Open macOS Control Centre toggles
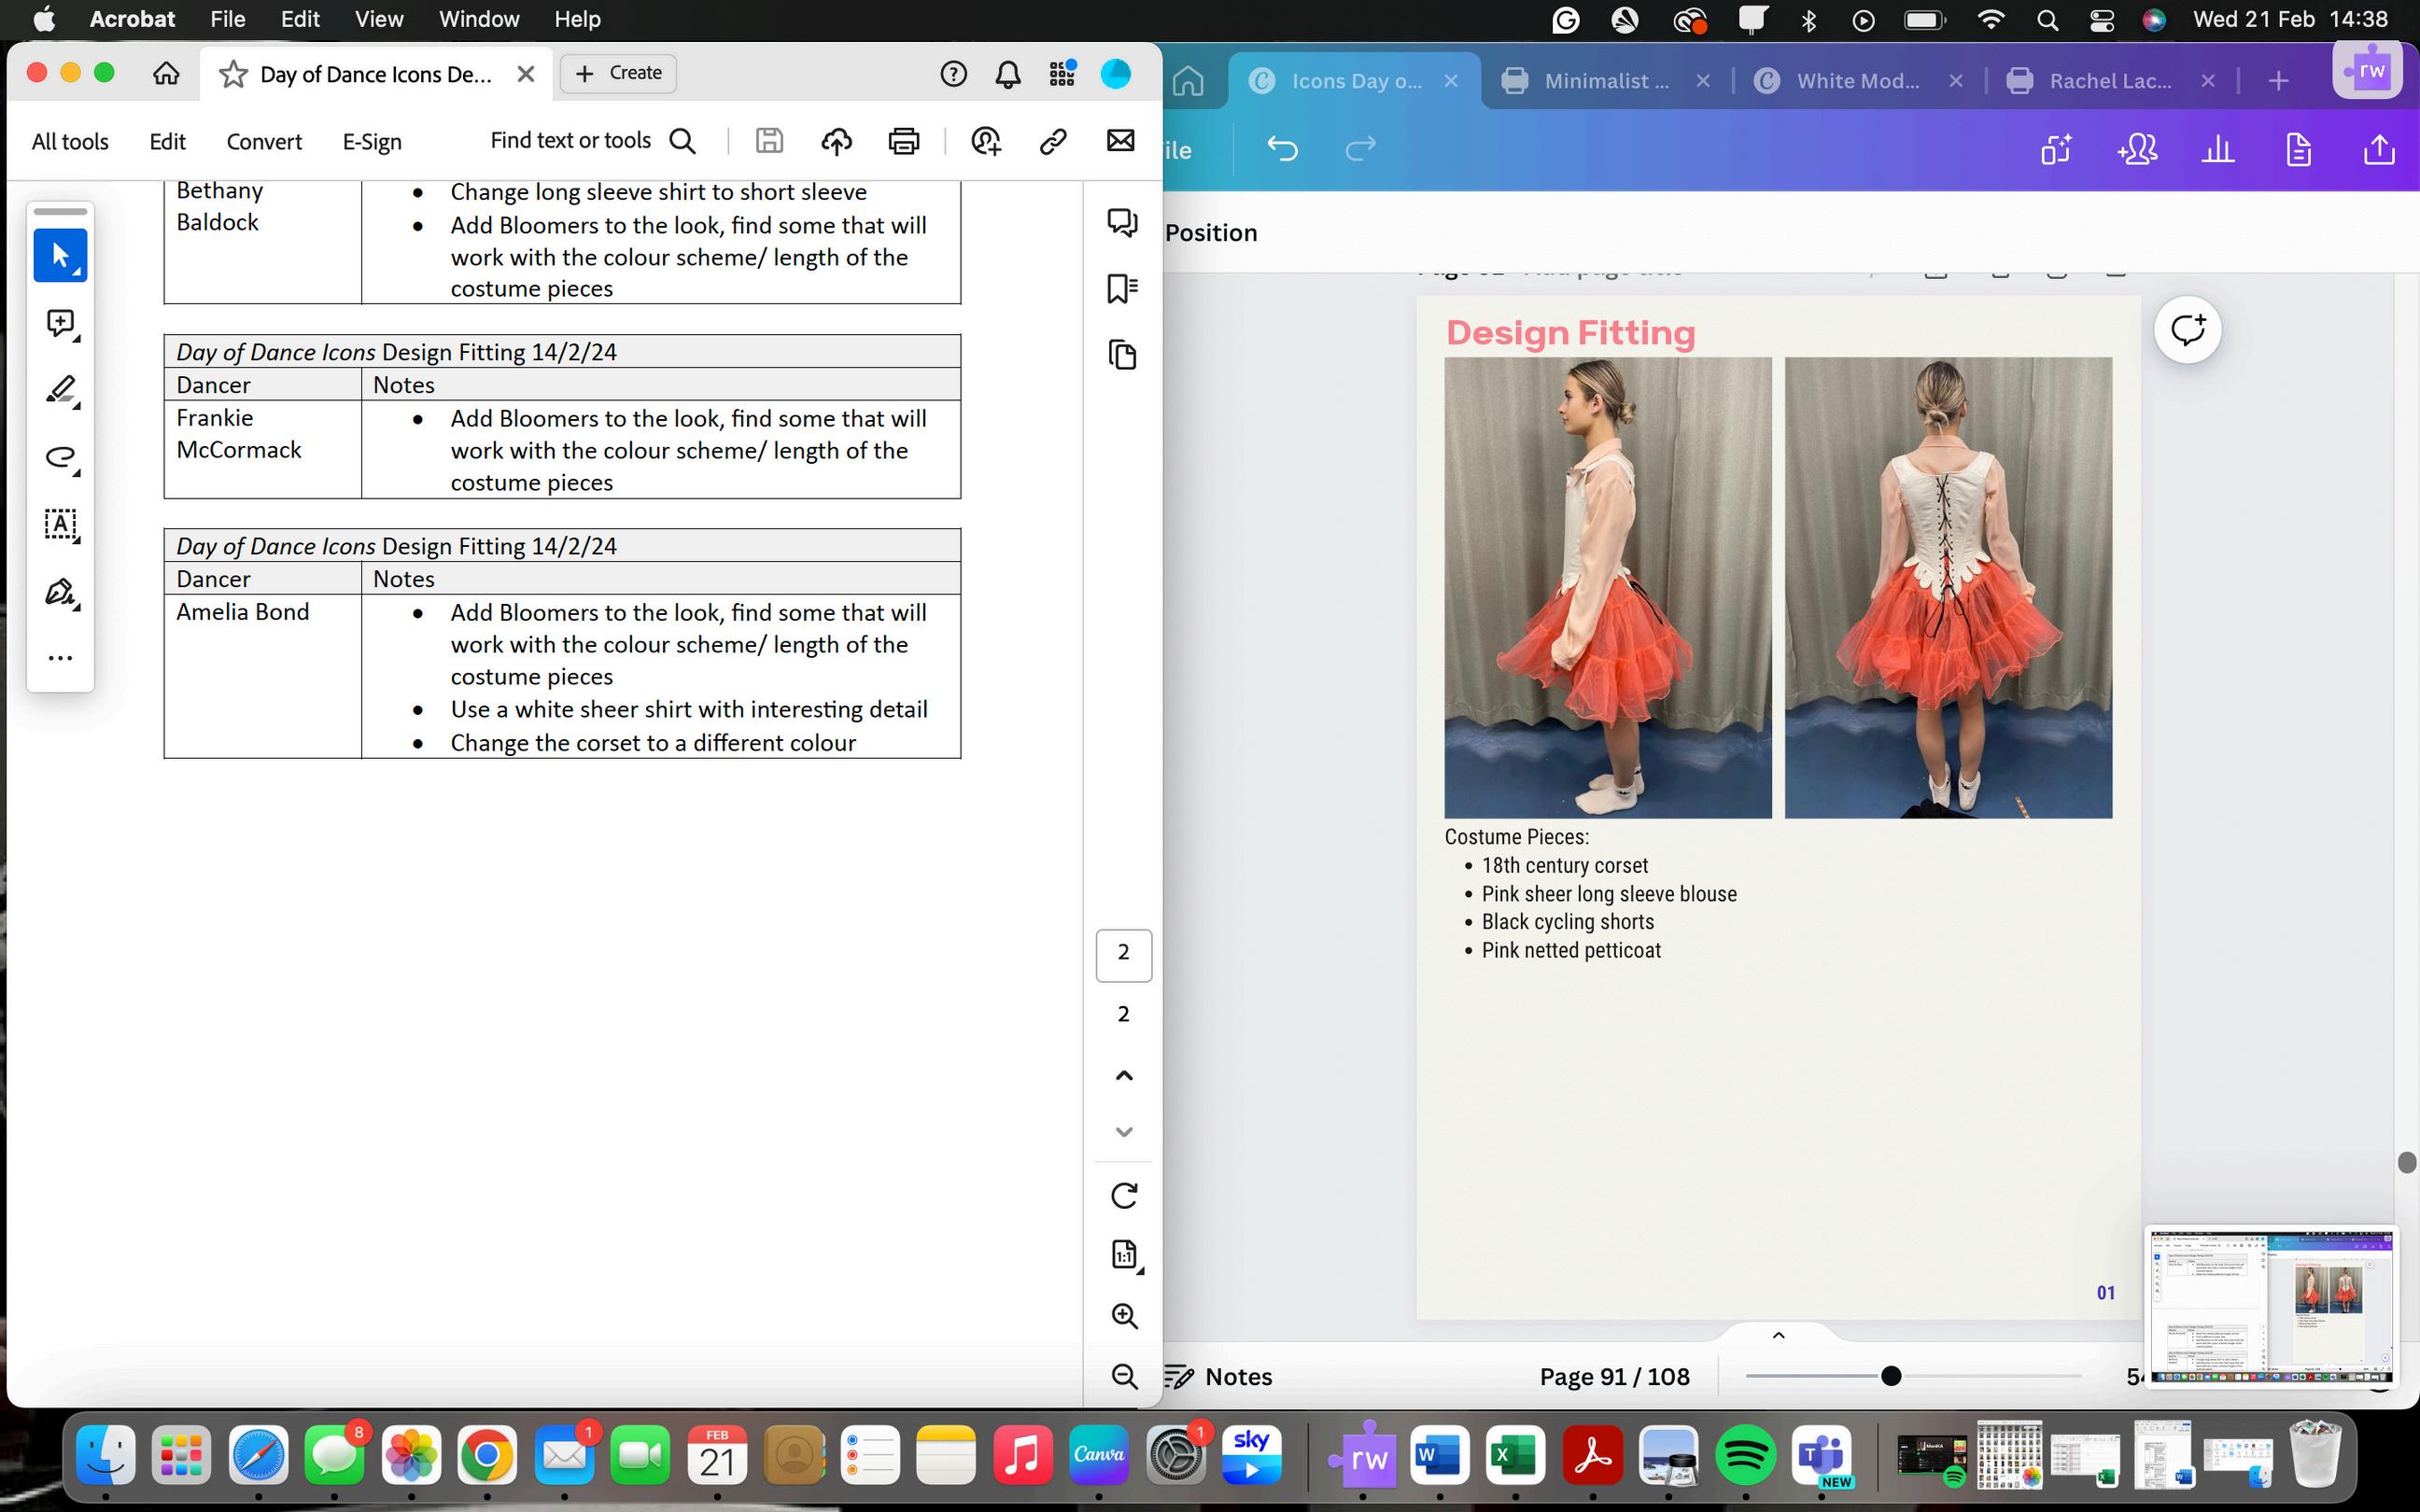This screenshot has height=1512, width=2420. pyautogui.click(x=2101, y=20)
